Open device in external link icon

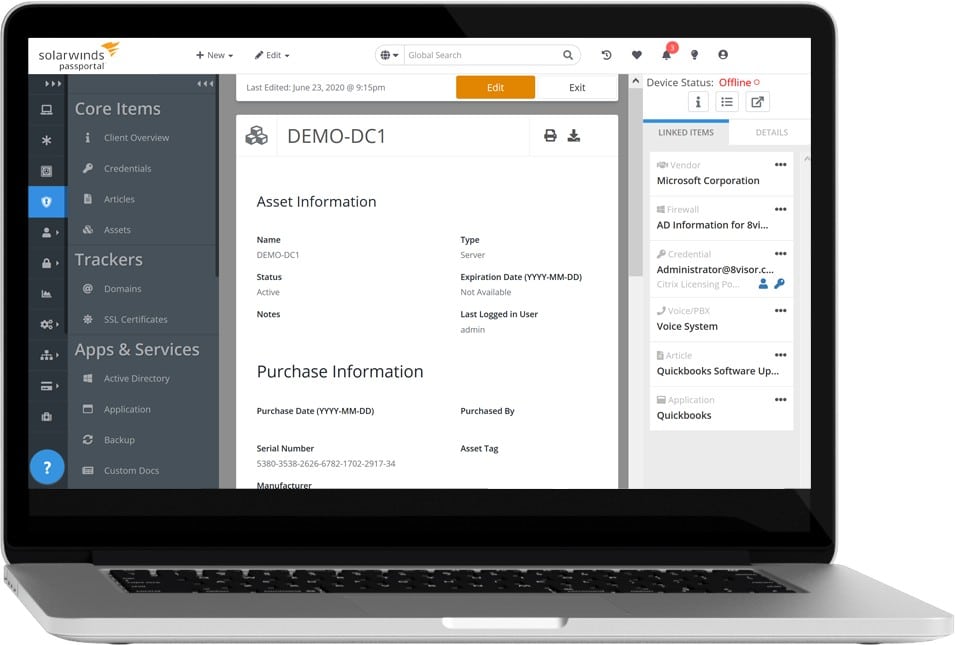coord(757,102)
